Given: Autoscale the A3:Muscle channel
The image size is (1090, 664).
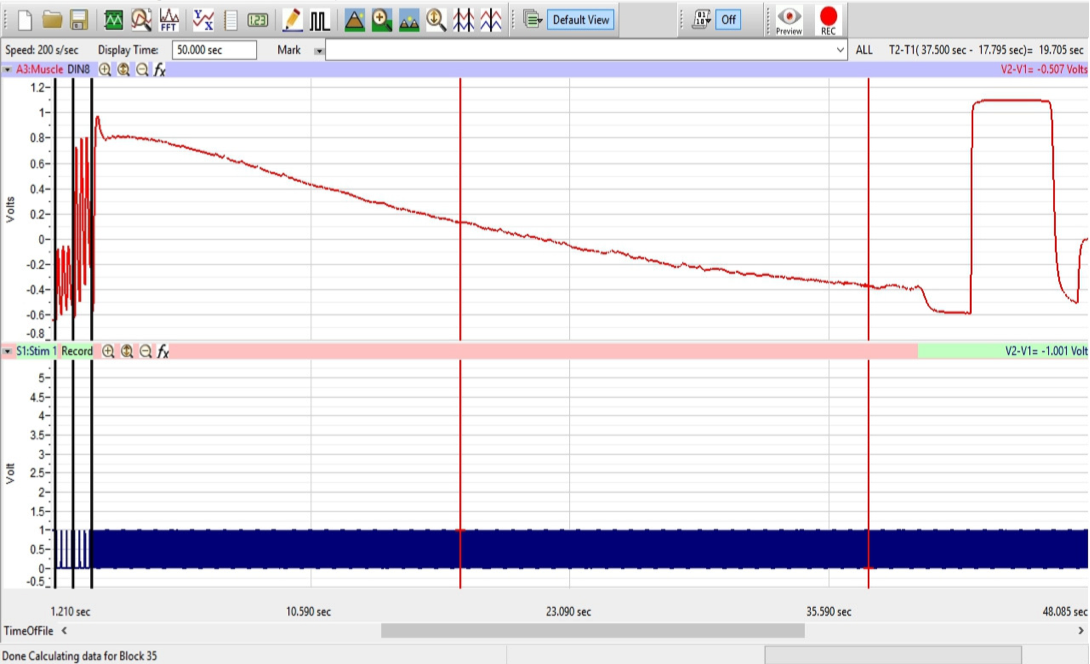Looking at the screenshot, I should pyautogui.click(x=124, y=71).
